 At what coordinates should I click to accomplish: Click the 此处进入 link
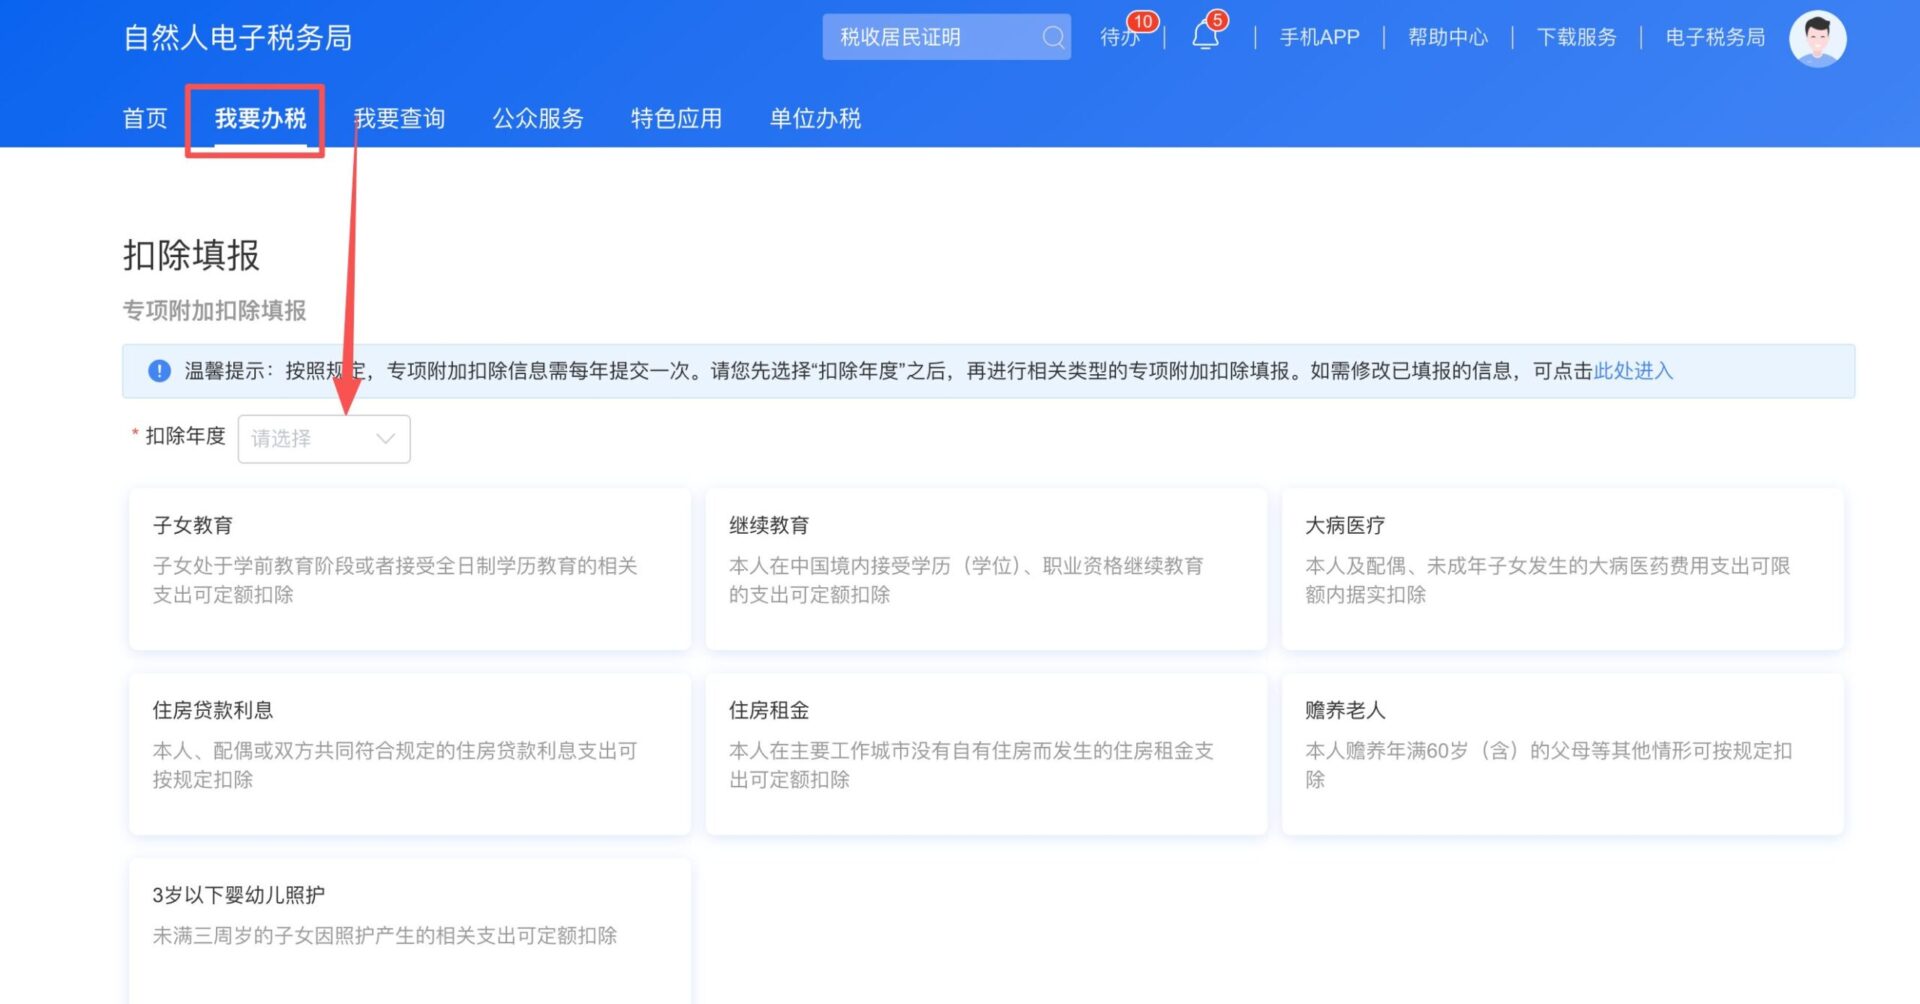[x=1632, y=371]
